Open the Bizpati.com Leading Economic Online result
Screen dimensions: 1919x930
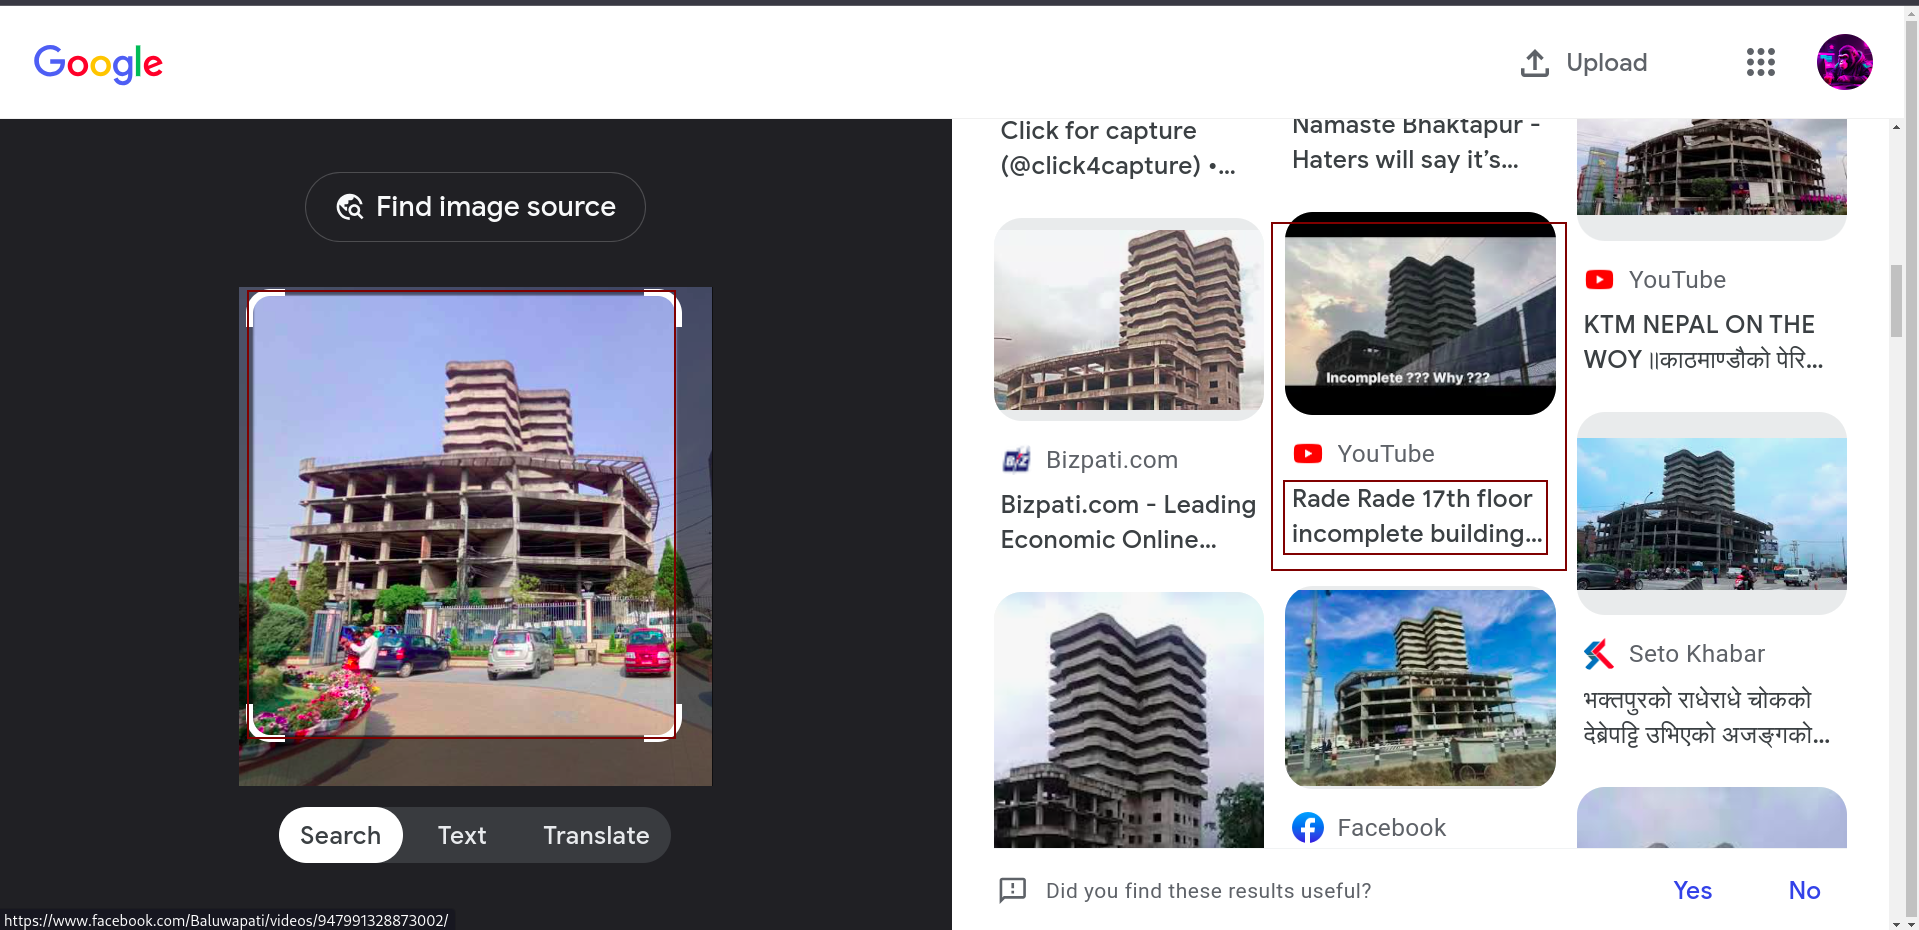pyautogui.click(x=1127, y=522)
